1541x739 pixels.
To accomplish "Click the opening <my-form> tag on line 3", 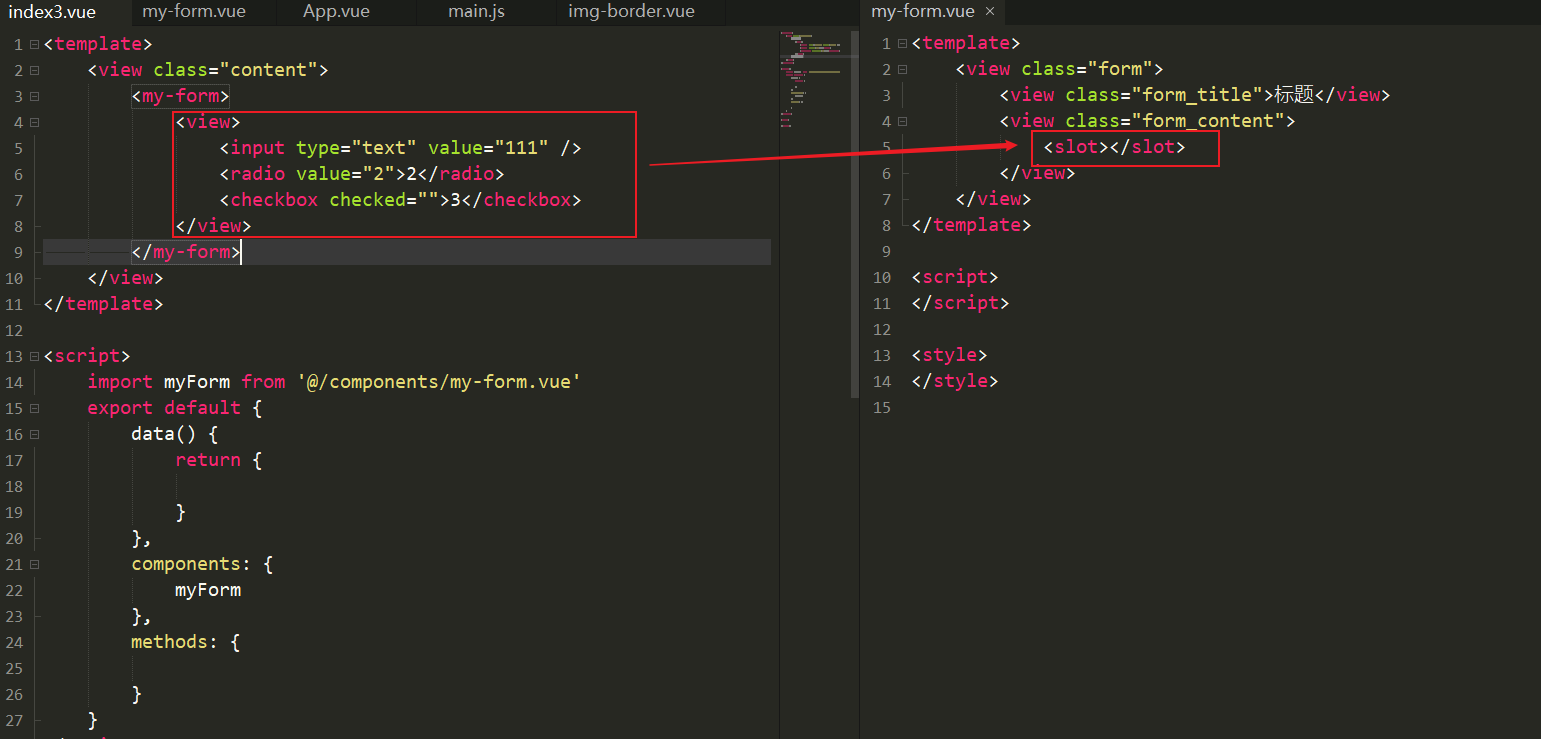I will pos(180,96).
